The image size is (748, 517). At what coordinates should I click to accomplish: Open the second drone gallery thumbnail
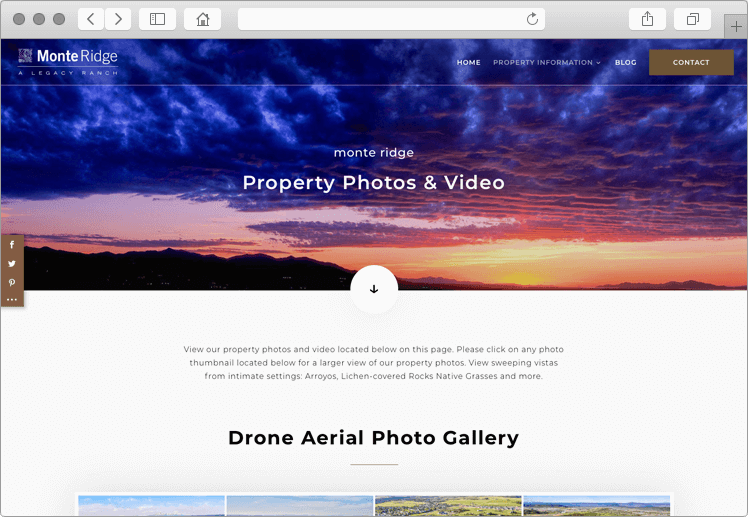[300, 506]
